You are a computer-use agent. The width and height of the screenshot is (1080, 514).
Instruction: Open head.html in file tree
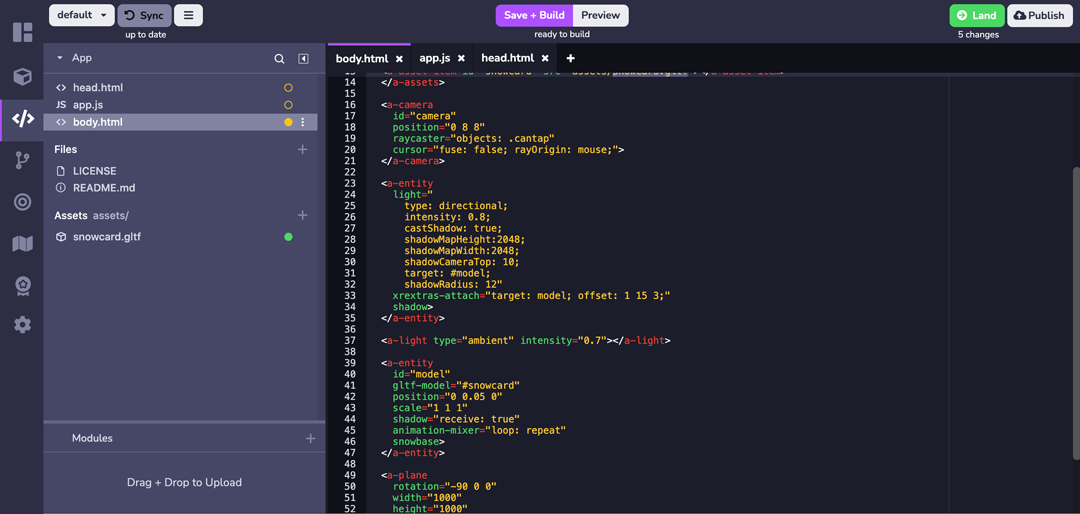click(x=98, y=88)
